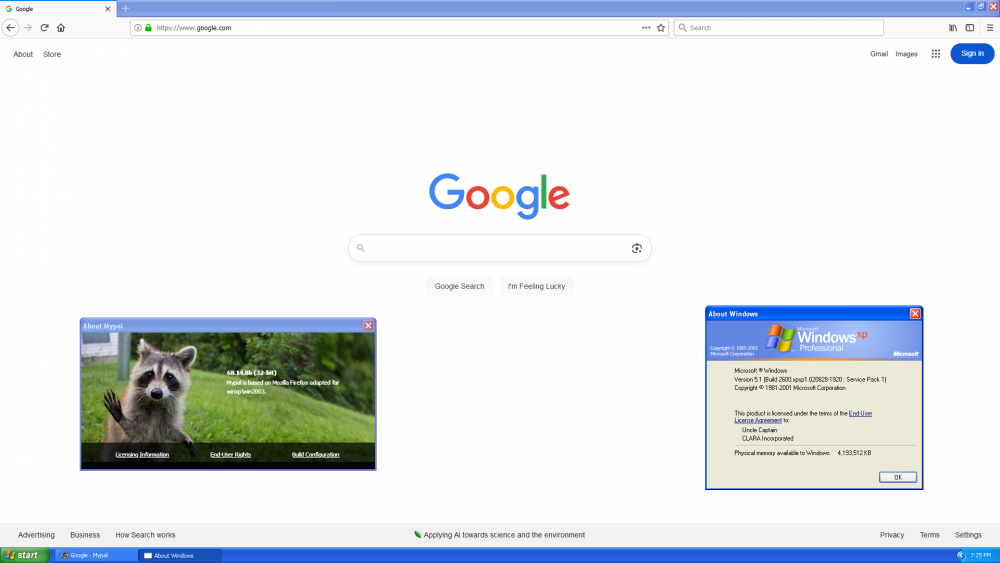Select the Google browser tab
The image size is (1000, 563).
[55, 8]
